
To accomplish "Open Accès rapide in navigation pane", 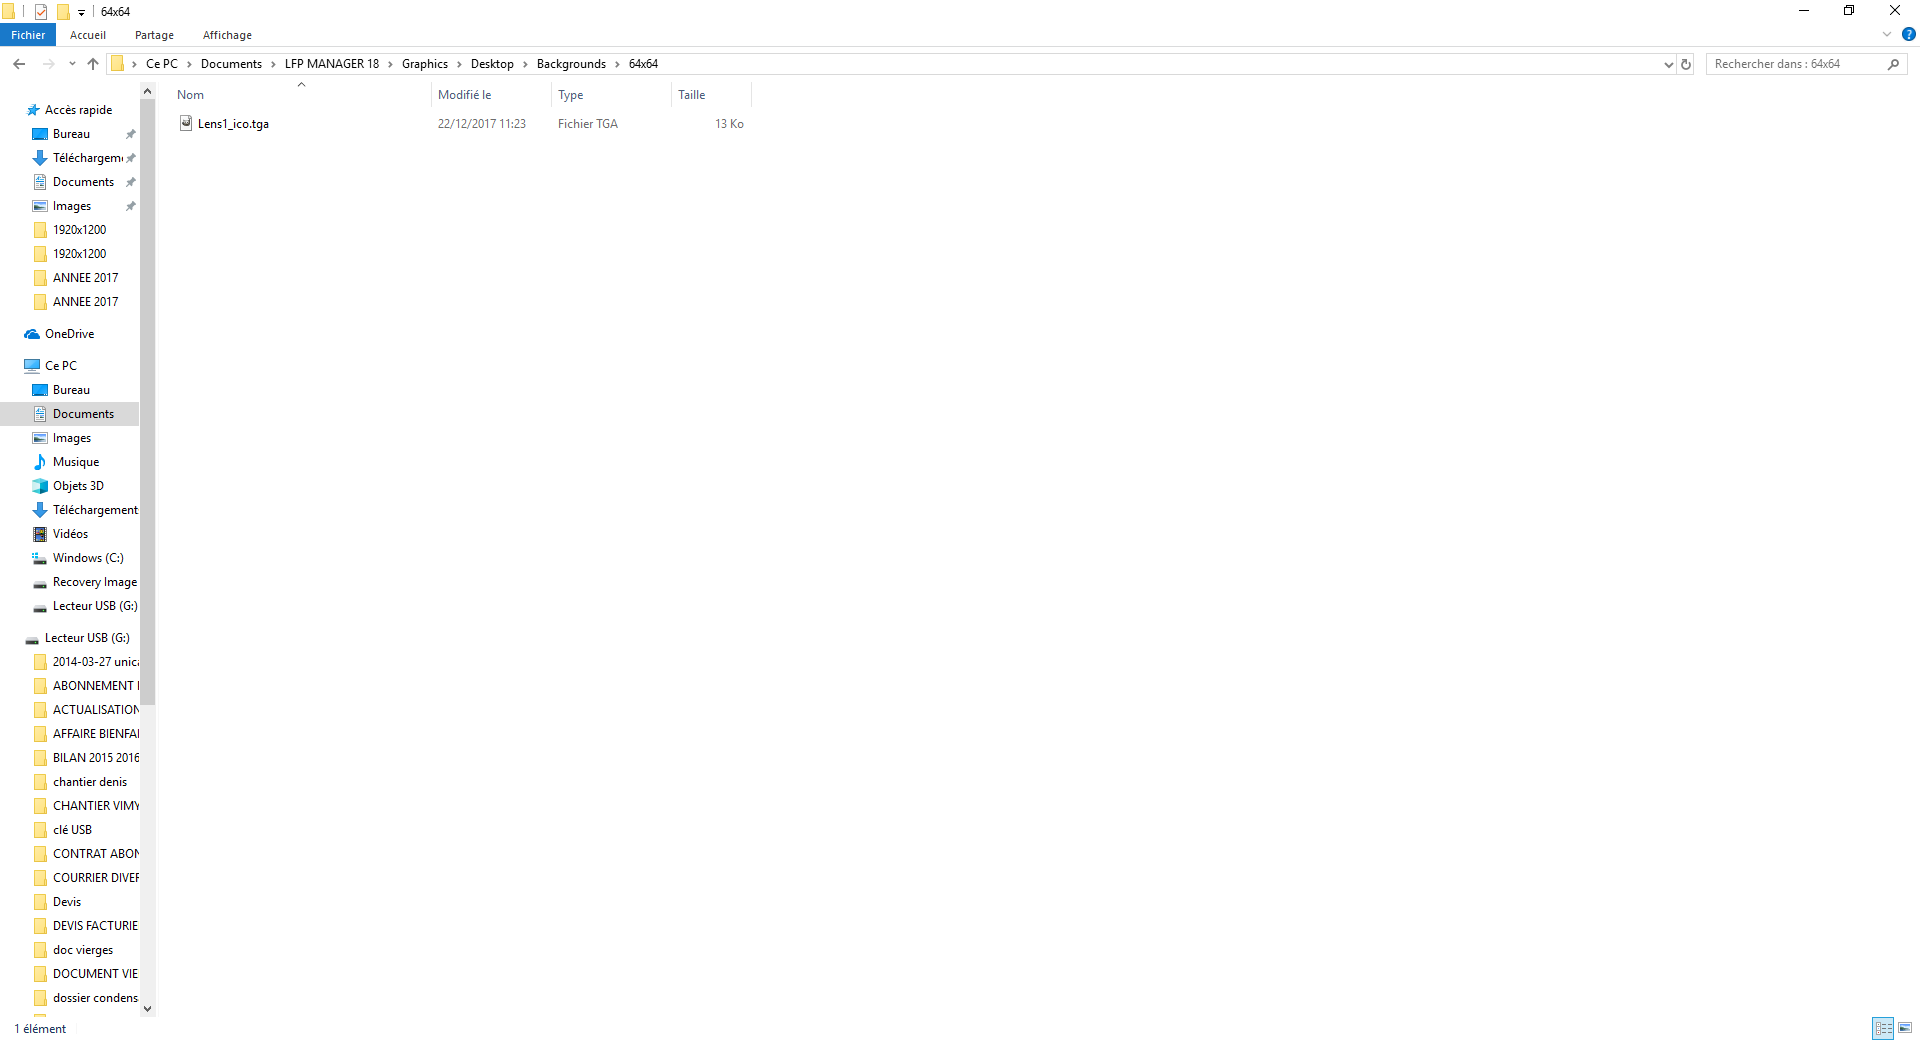I will tap(78, 110).
